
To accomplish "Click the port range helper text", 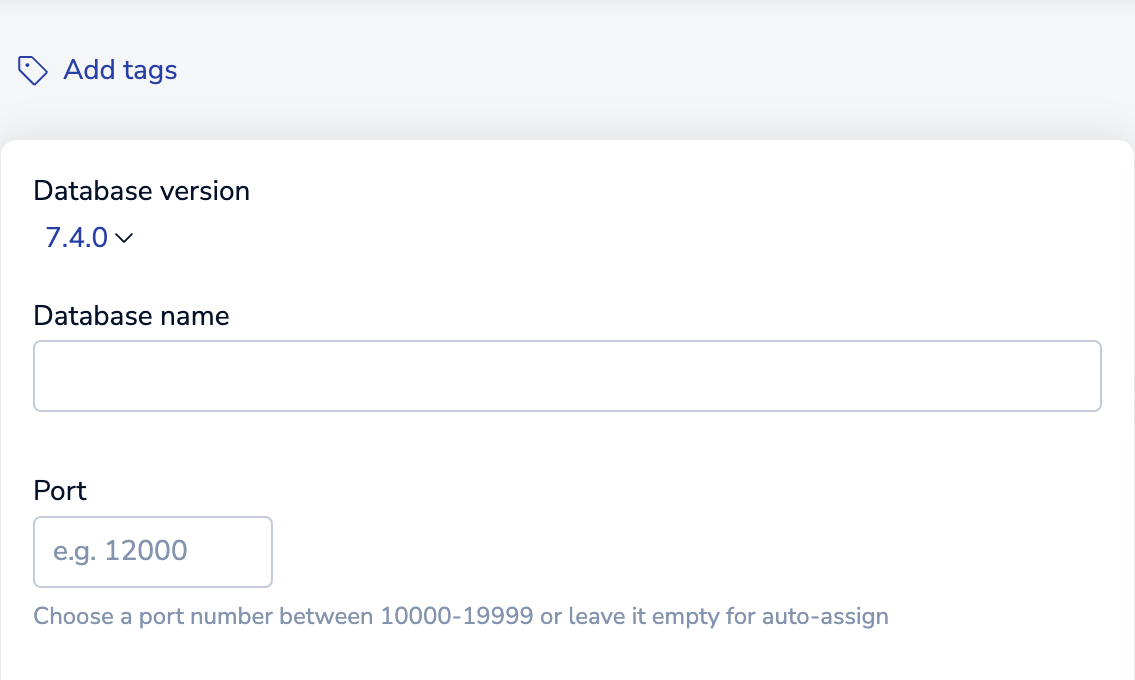I will coord(461,616).
